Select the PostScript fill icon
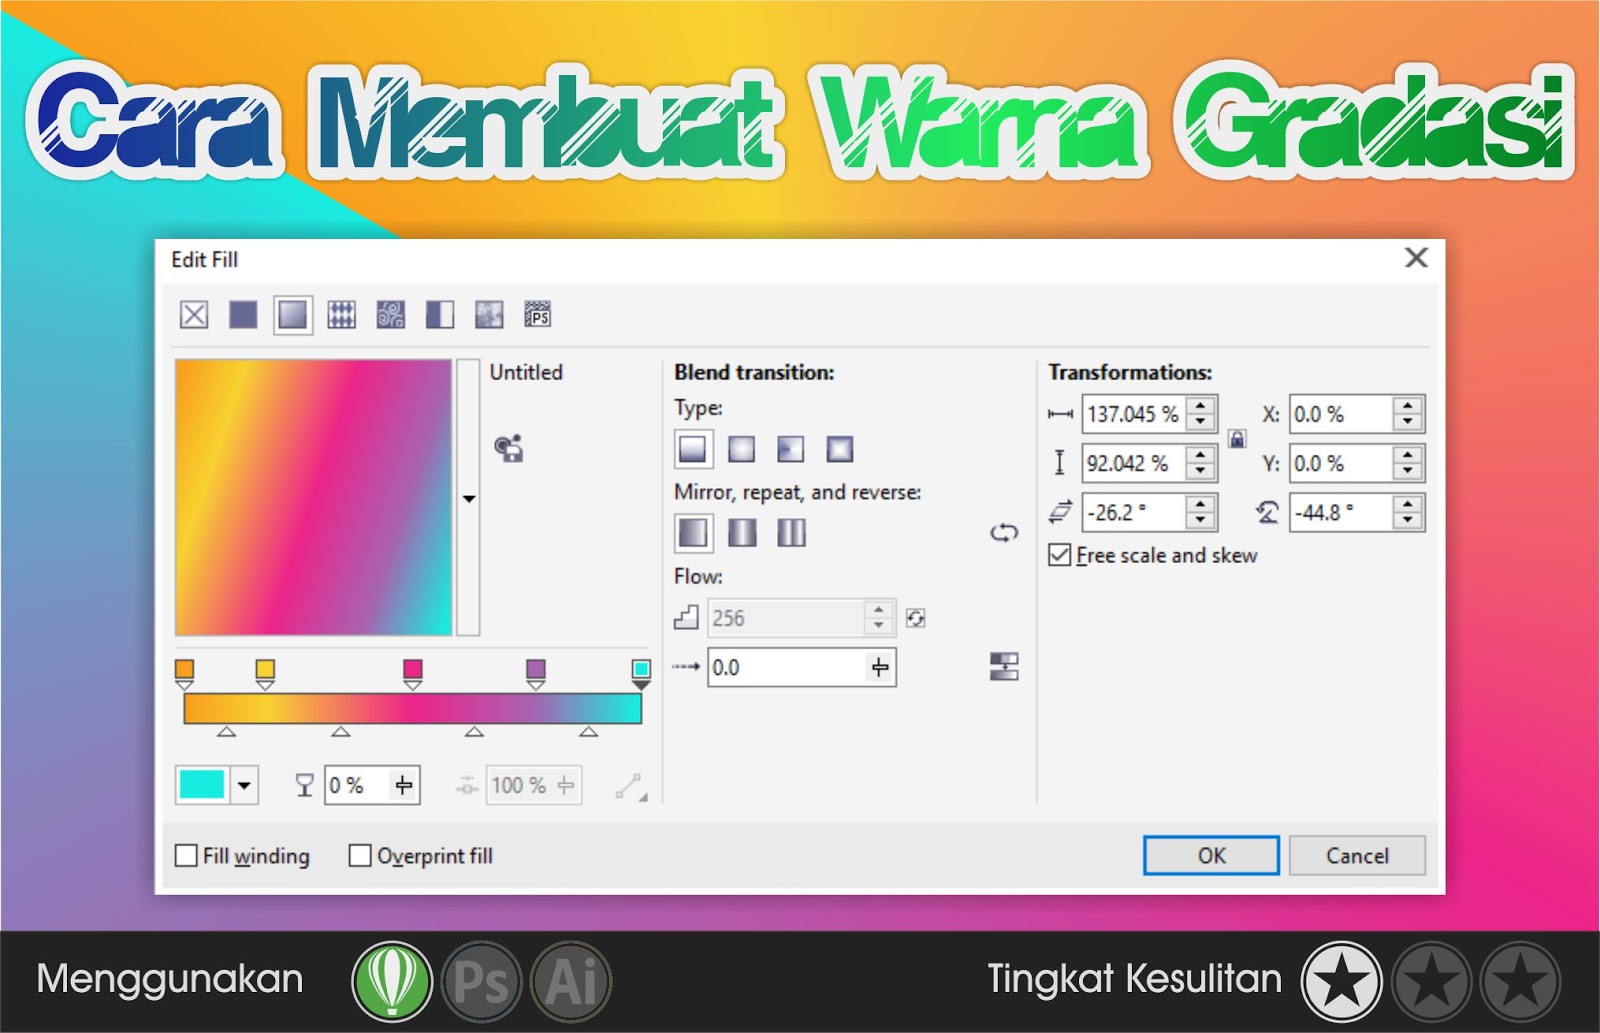 pyautogui.click(x=538, y=315)
